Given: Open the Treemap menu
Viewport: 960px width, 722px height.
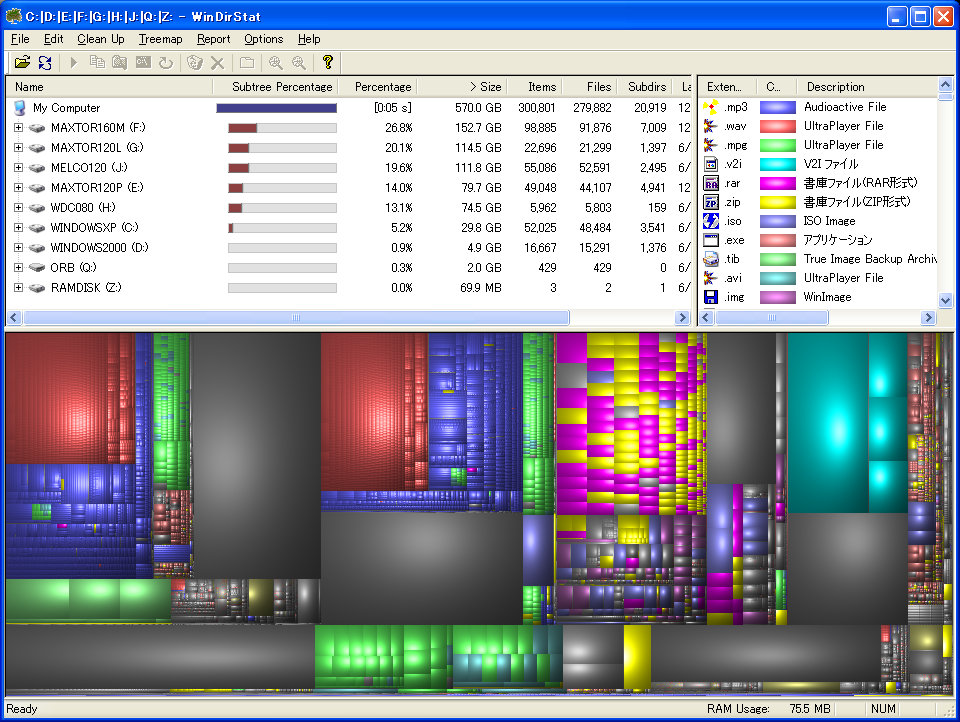Looking at the screenshot, I should 160,39.
